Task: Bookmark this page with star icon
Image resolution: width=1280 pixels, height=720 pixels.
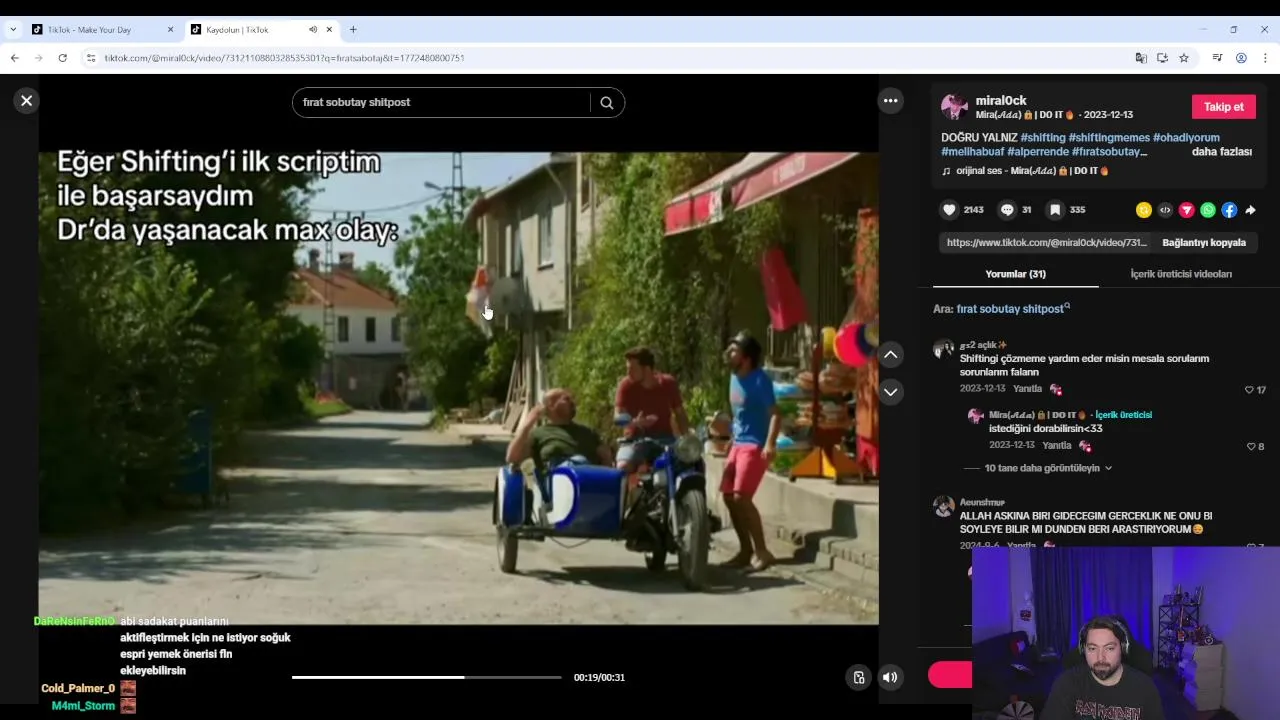Action: click(x=1184, y=58)
